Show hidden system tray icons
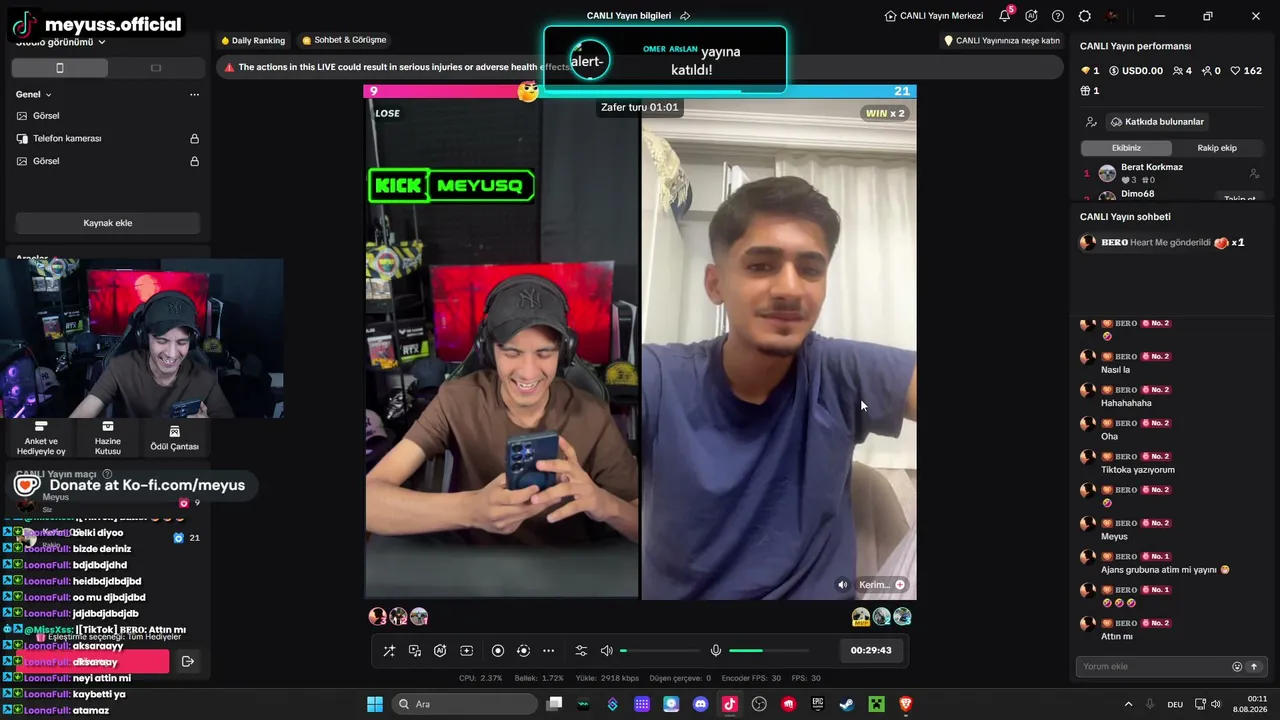1280x720 pixels. coord(1129,704)
